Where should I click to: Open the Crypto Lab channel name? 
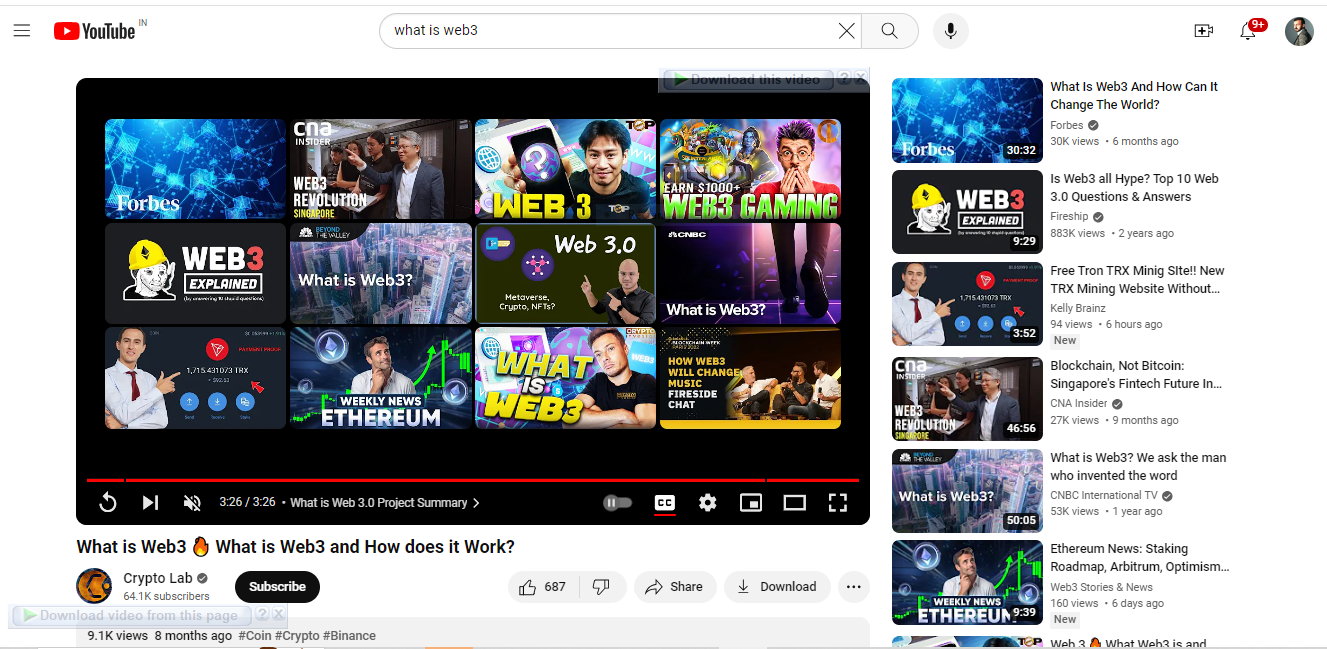click(x=158, y=578)
